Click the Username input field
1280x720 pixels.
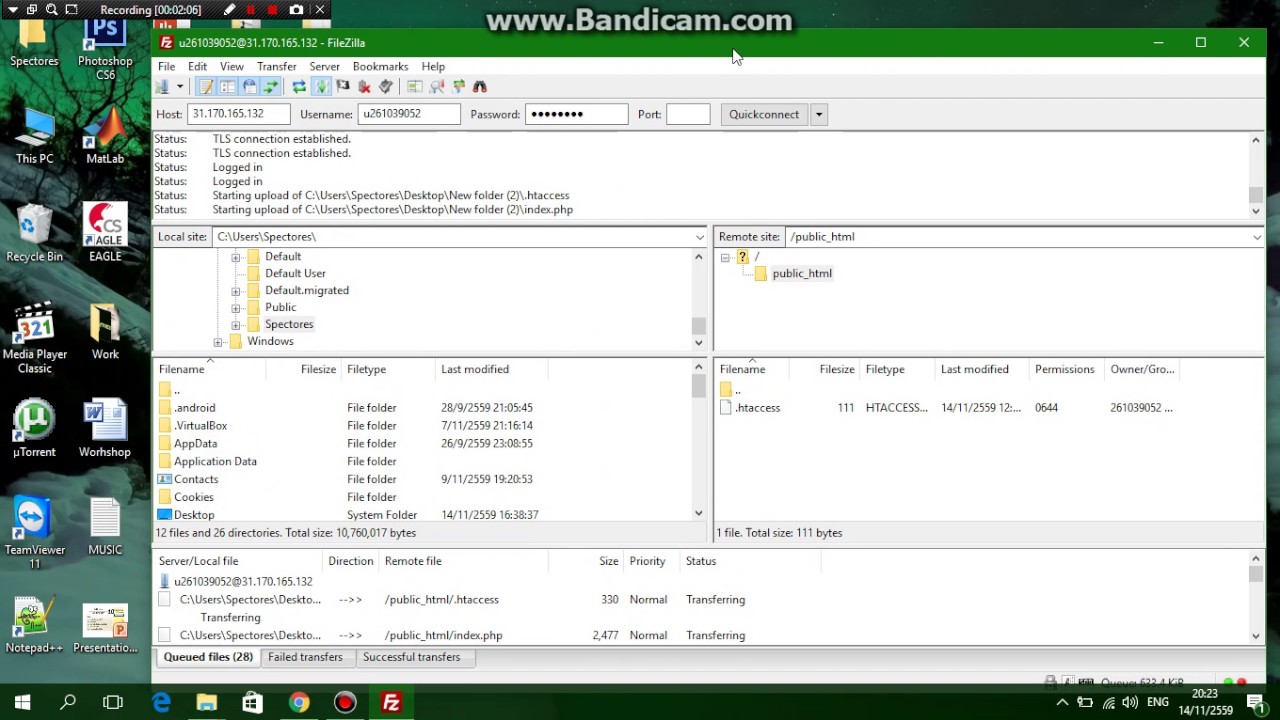(409, 114)
